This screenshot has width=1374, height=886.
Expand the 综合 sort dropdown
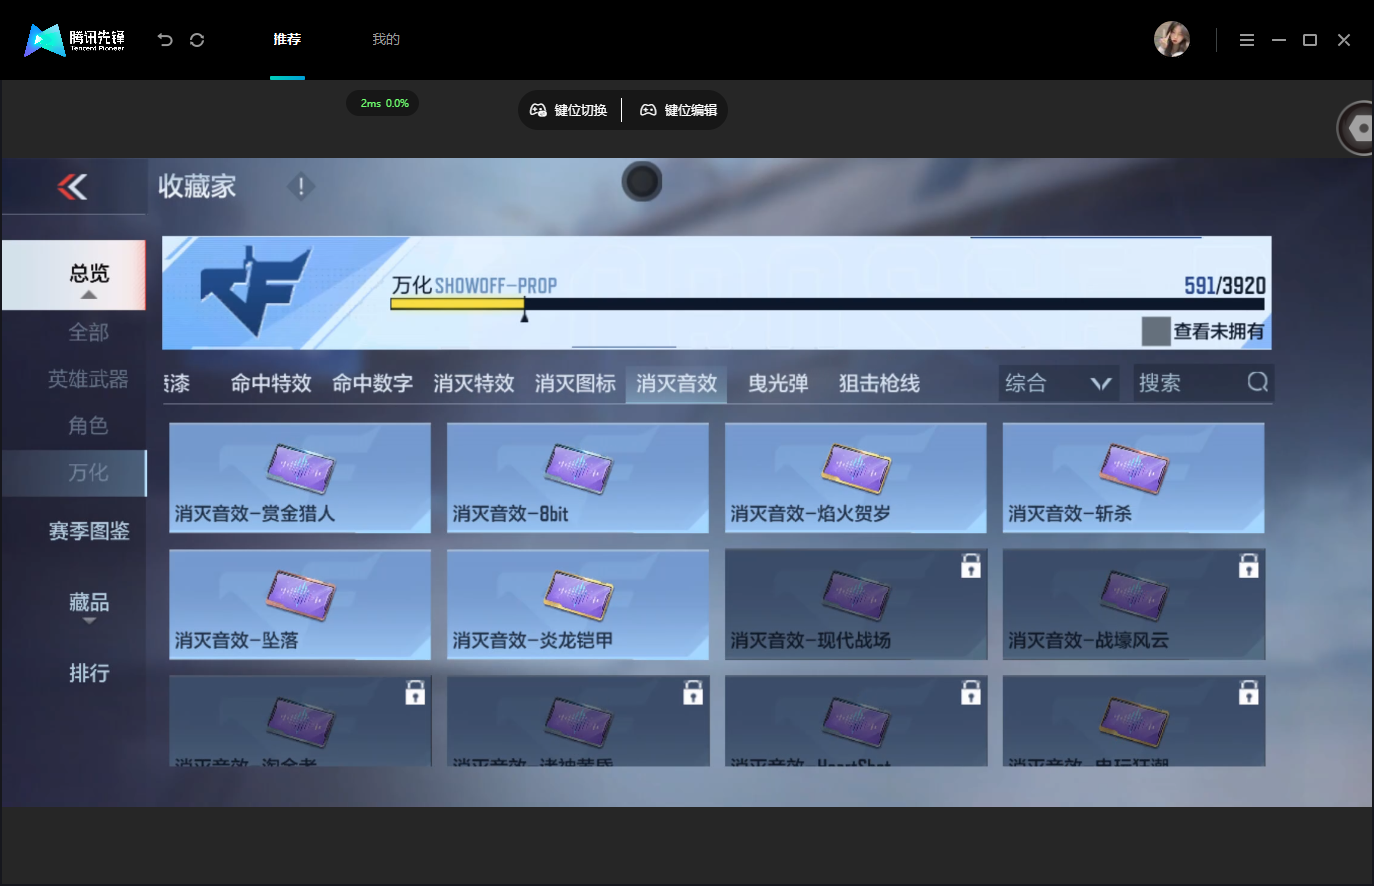click(1061, 383)
